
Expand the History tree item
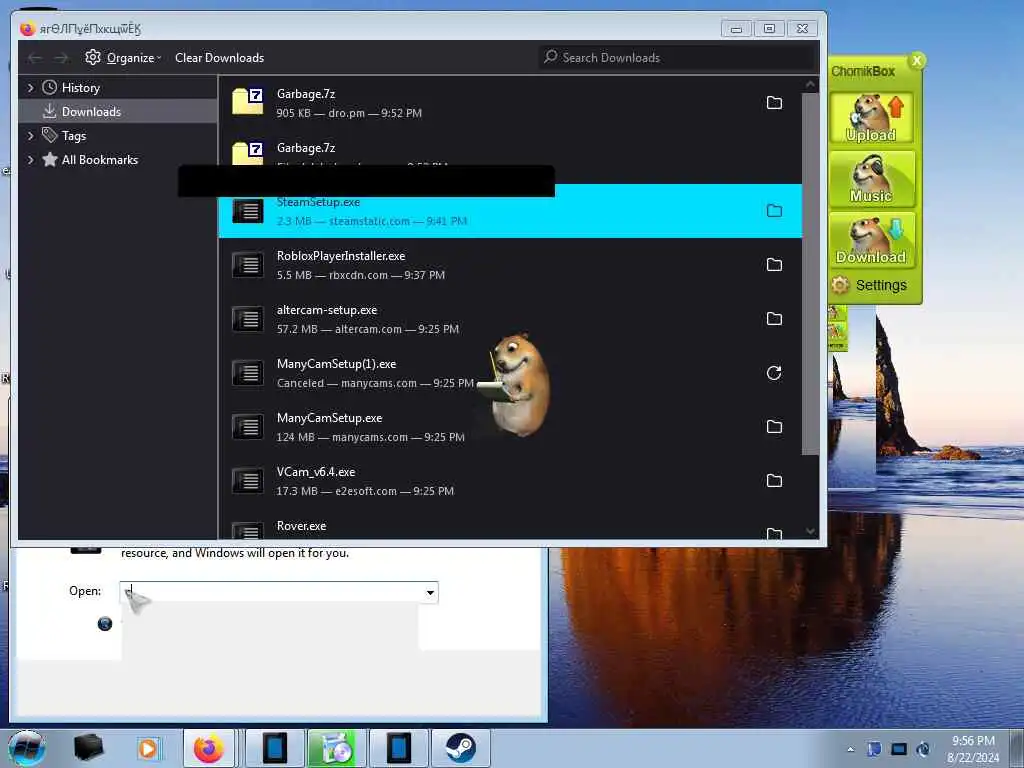(x=30, y=88)
